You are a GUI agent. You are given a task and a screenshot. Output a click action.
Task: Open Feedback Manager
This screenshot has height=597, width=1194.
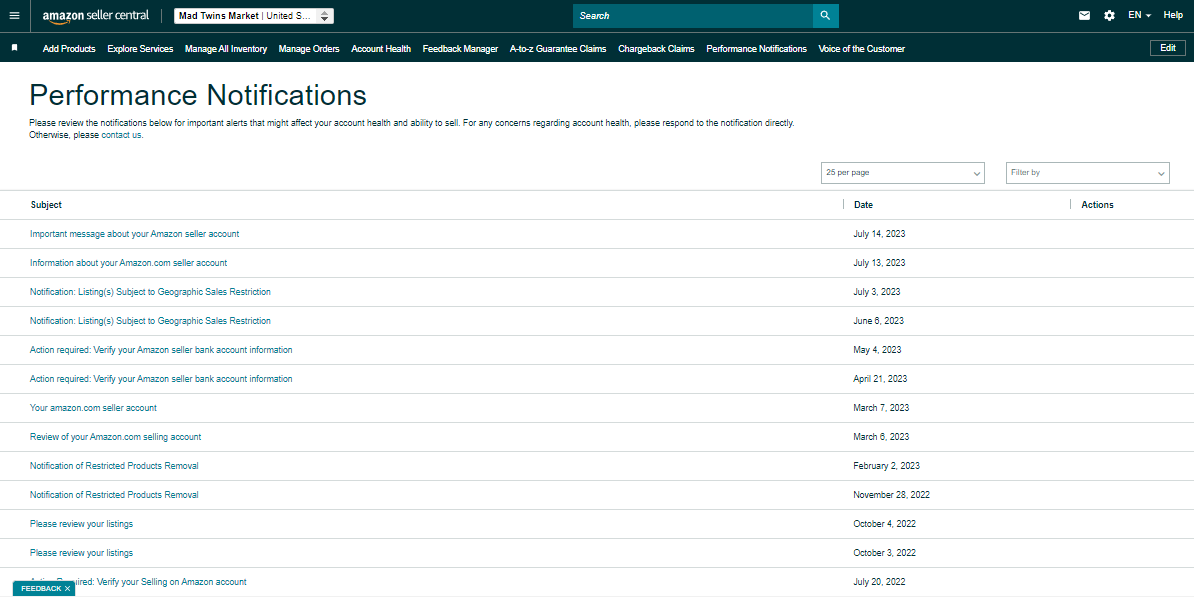click(x=460, y=49)
